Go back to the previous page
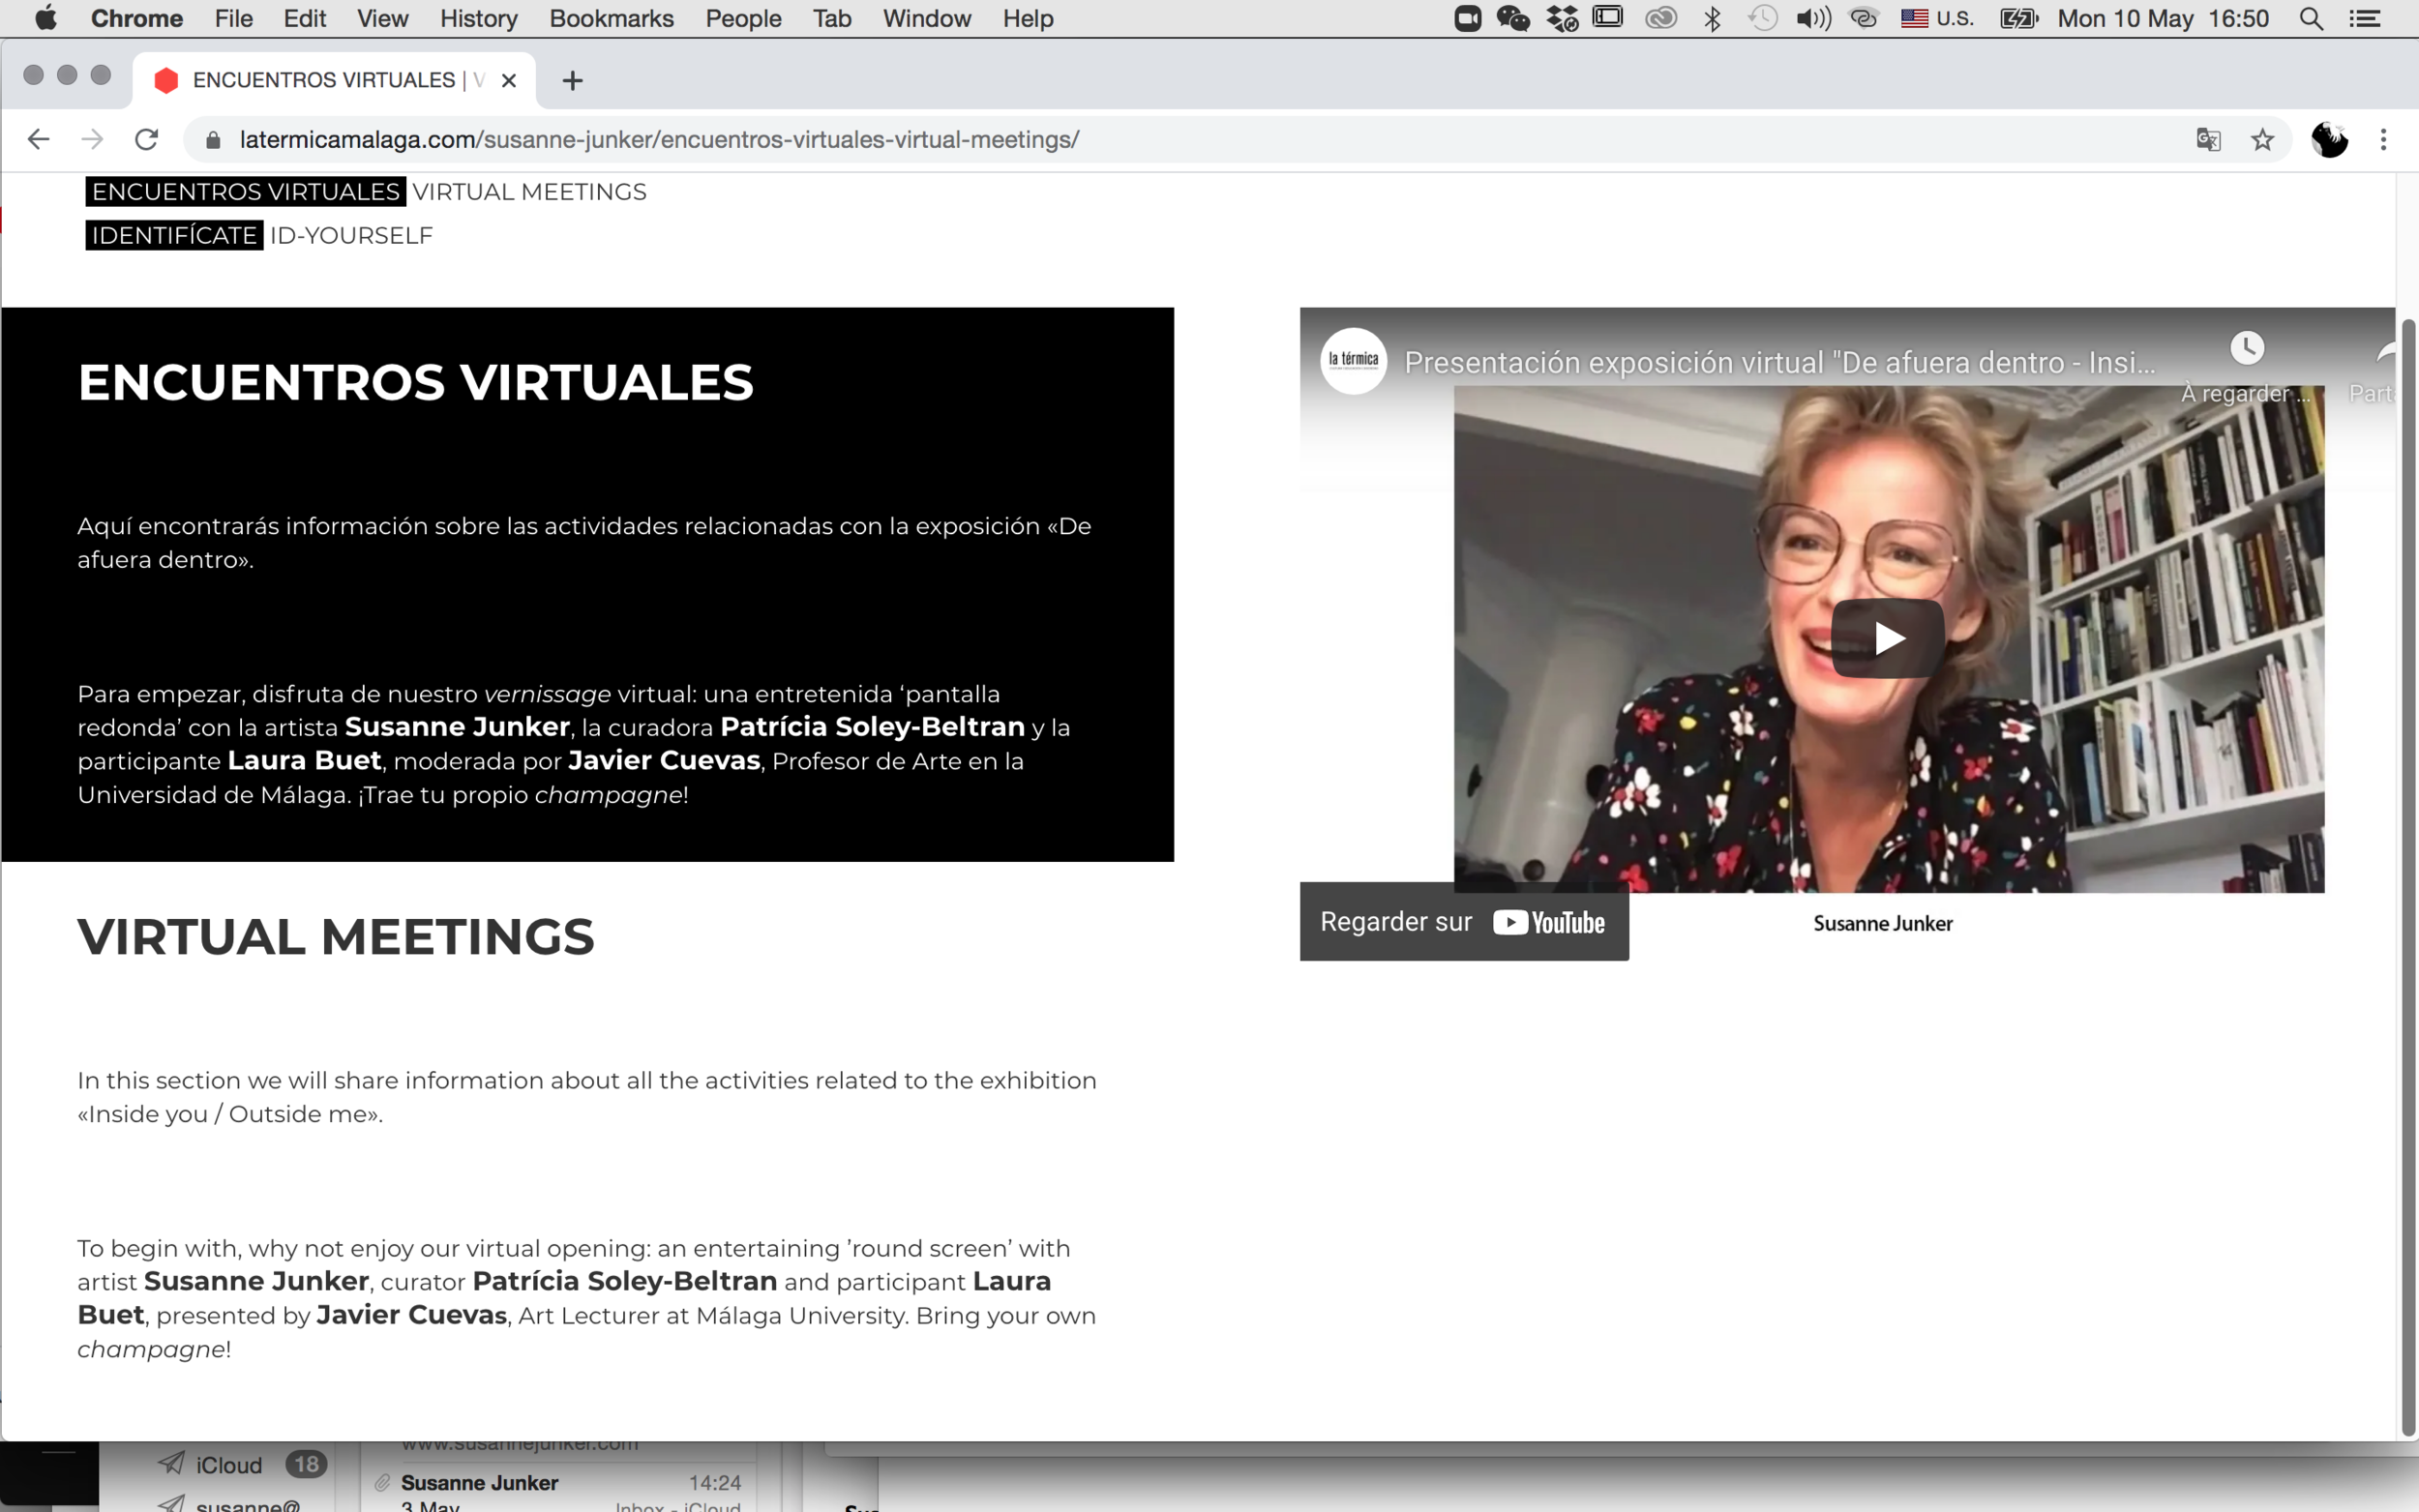This screenshot has width=2419, height=1512. [x=38, y=140]
